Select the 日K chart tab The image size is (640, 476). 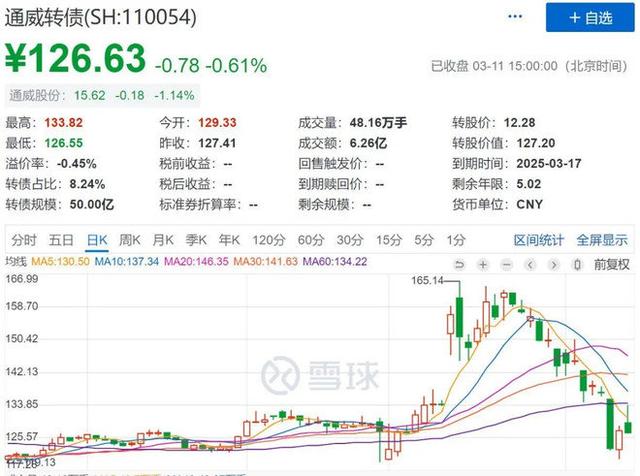click(97, 240)
